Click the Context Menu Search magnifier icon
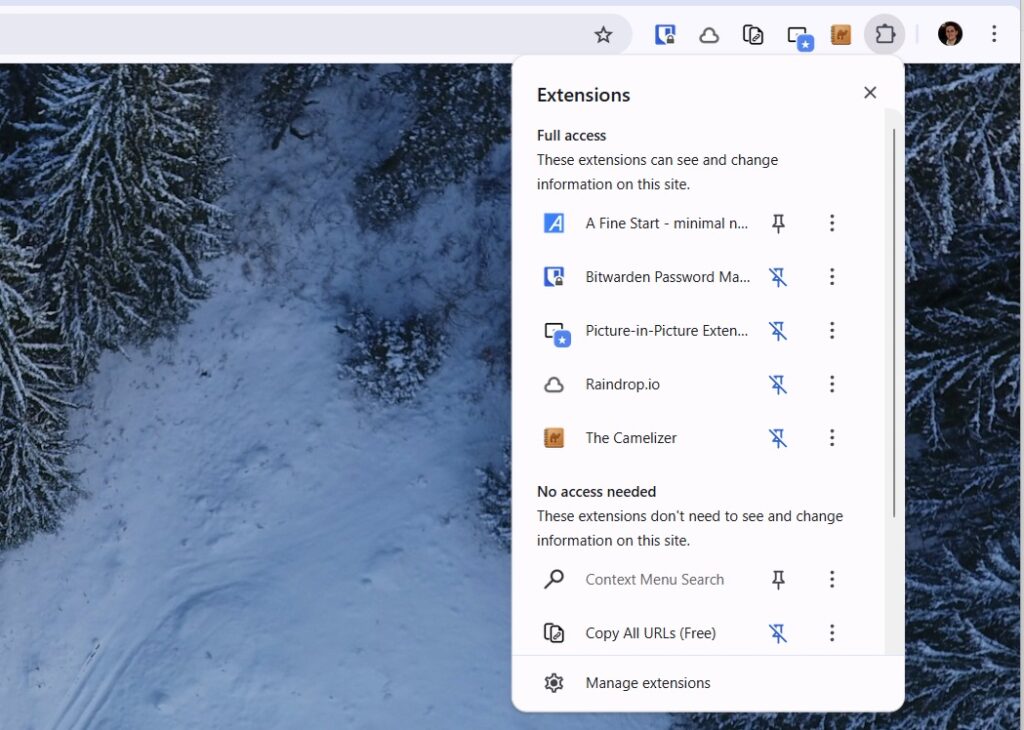This screenshot has height=730, width=1024. tap(554, 579)
